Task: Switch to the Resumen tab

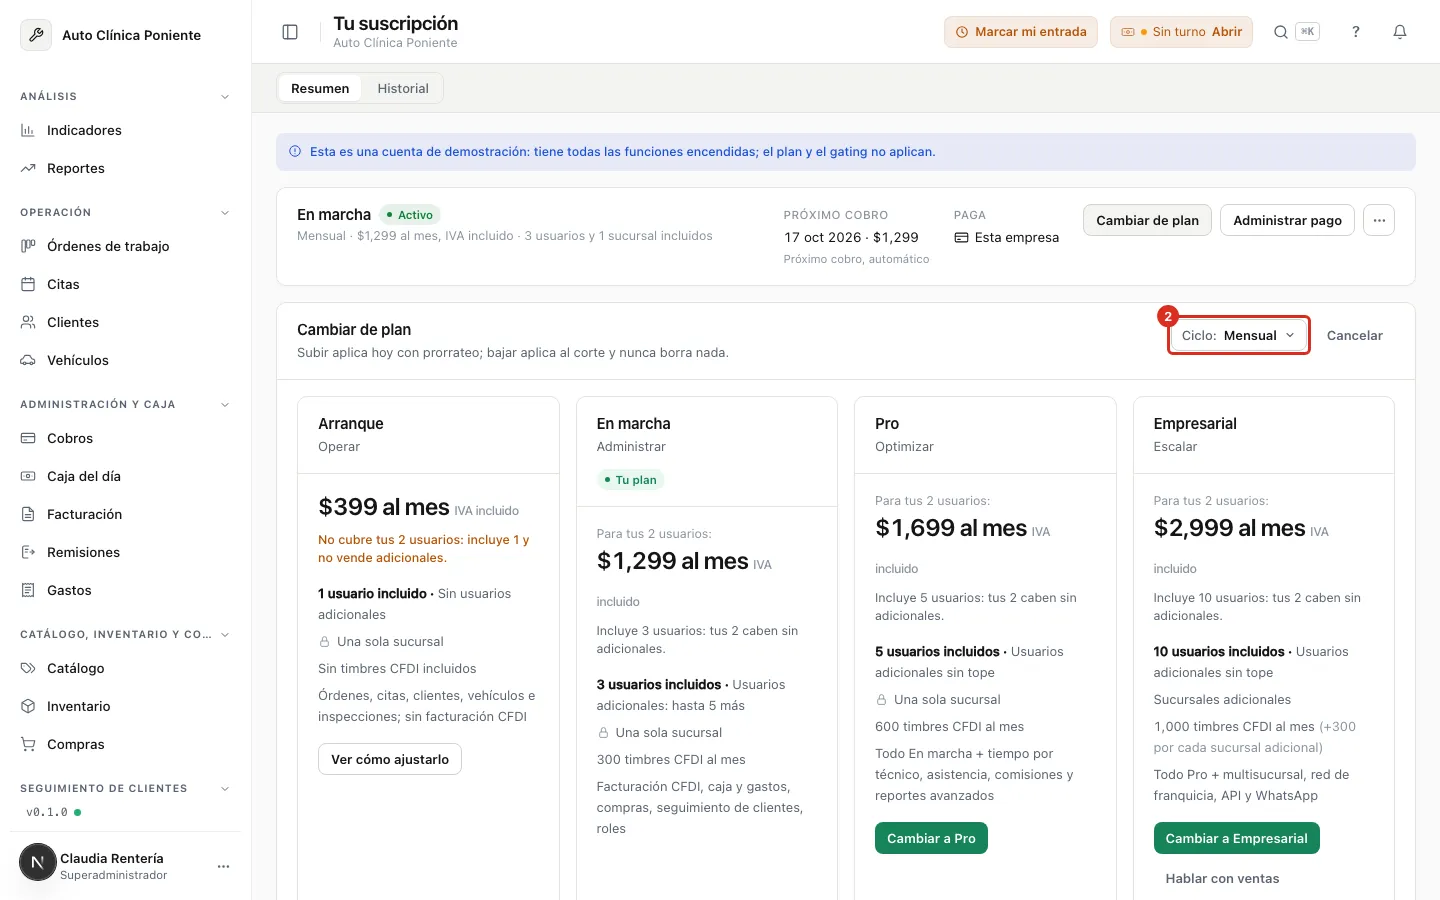Action: click(x=320, y=88)
